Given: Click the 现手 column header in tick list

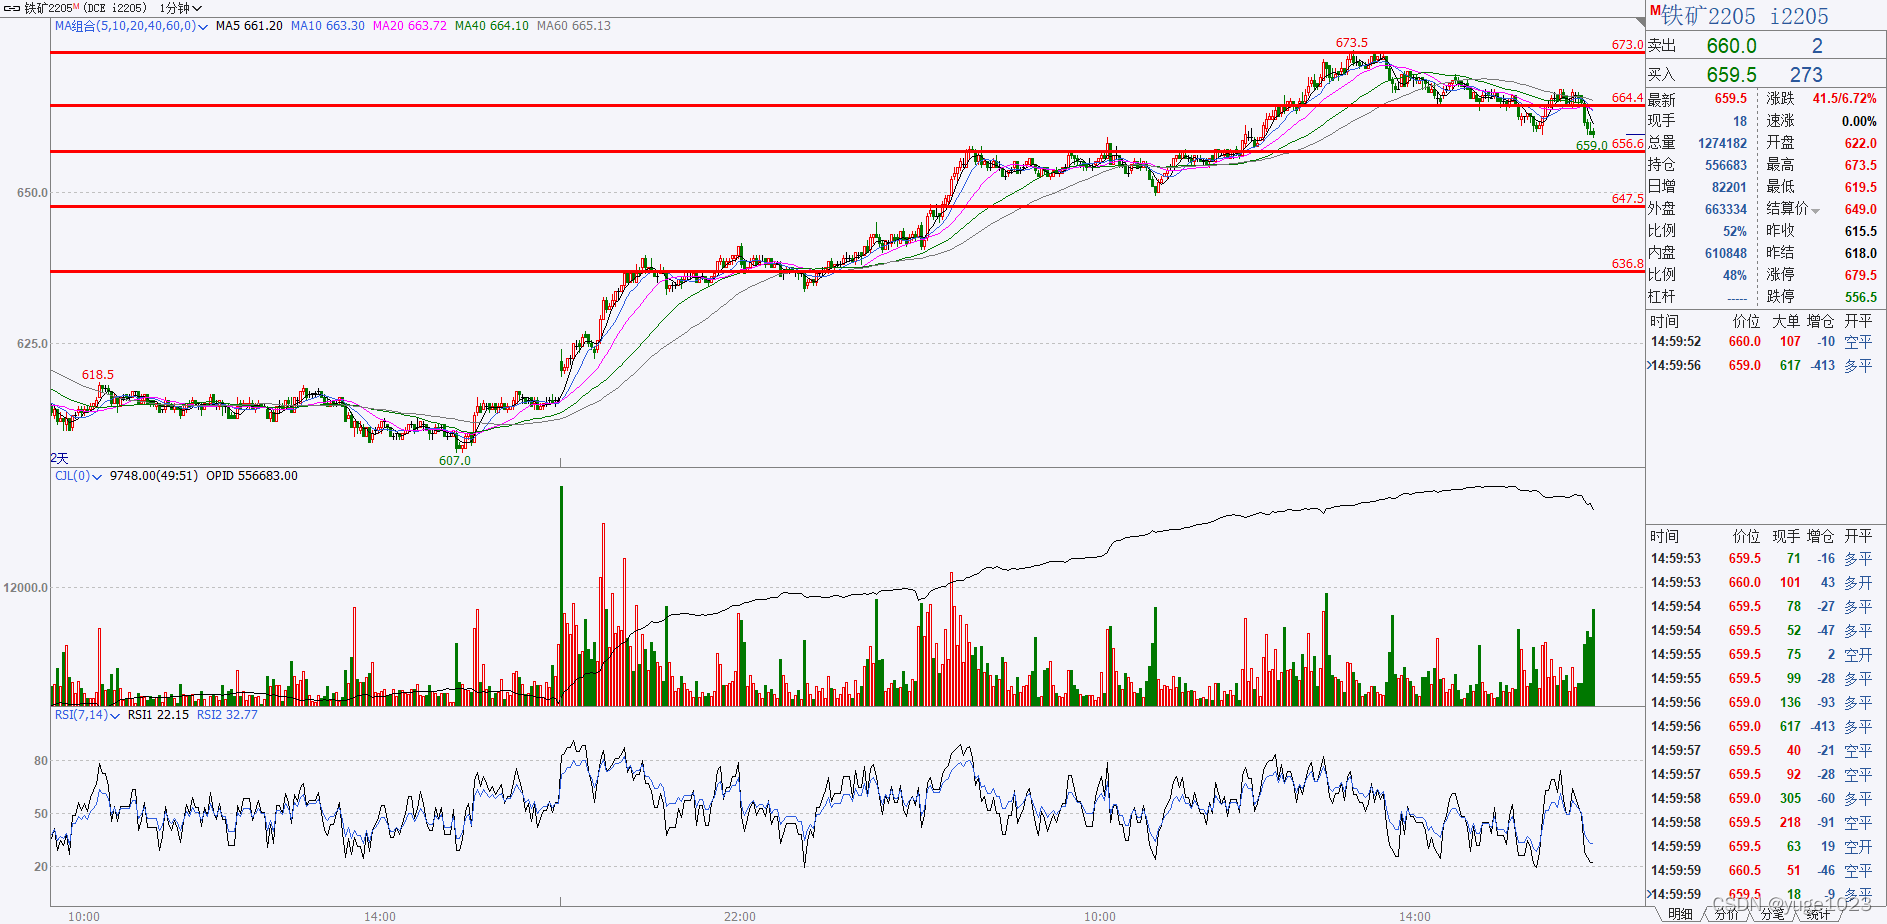Looking at the screenshot, I should tap(1786, 537).
